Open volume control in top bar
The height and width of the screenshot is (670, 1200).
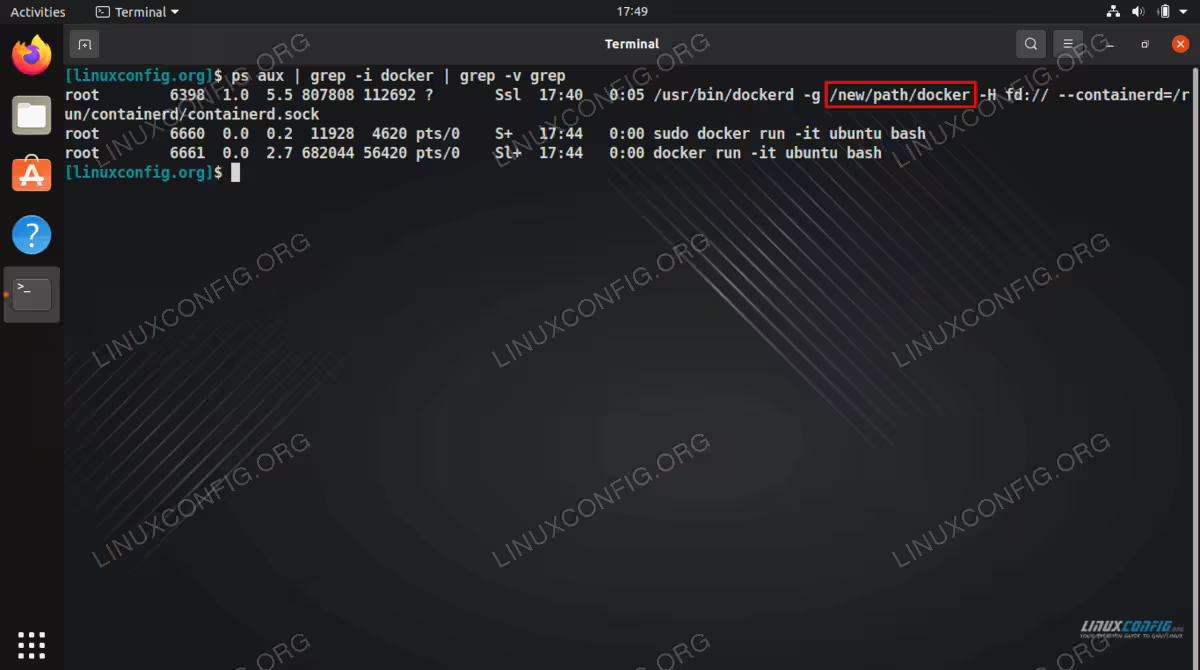click(1138, 12)
